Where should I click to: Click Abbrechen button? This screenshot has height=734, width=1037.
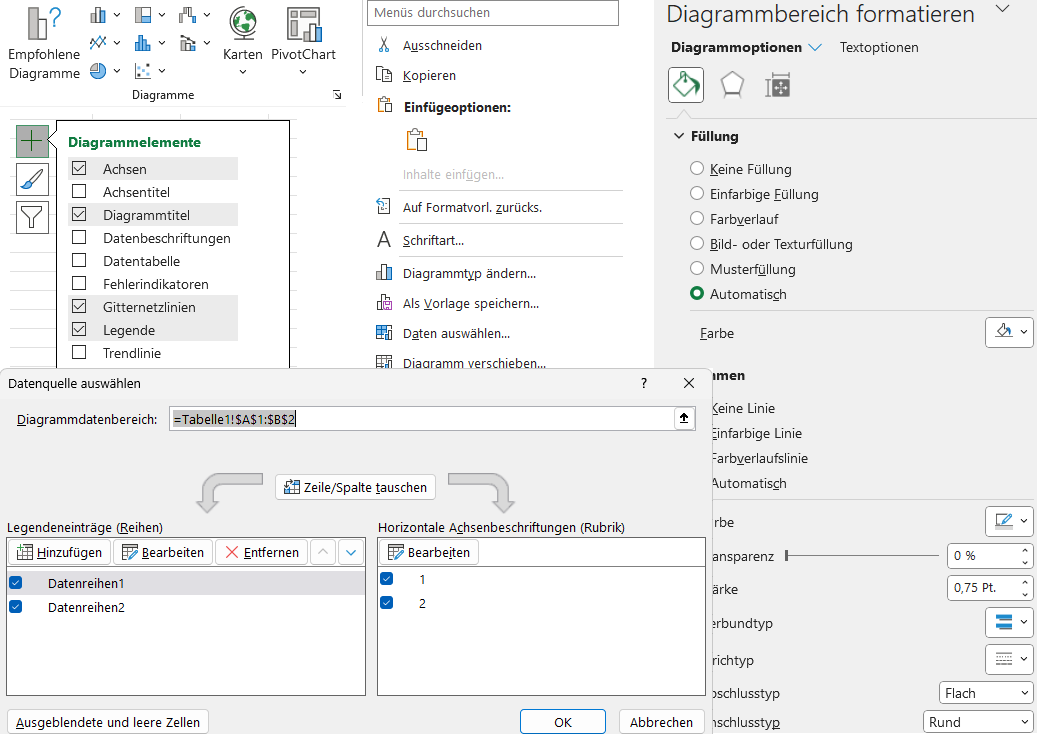point(661,722)
